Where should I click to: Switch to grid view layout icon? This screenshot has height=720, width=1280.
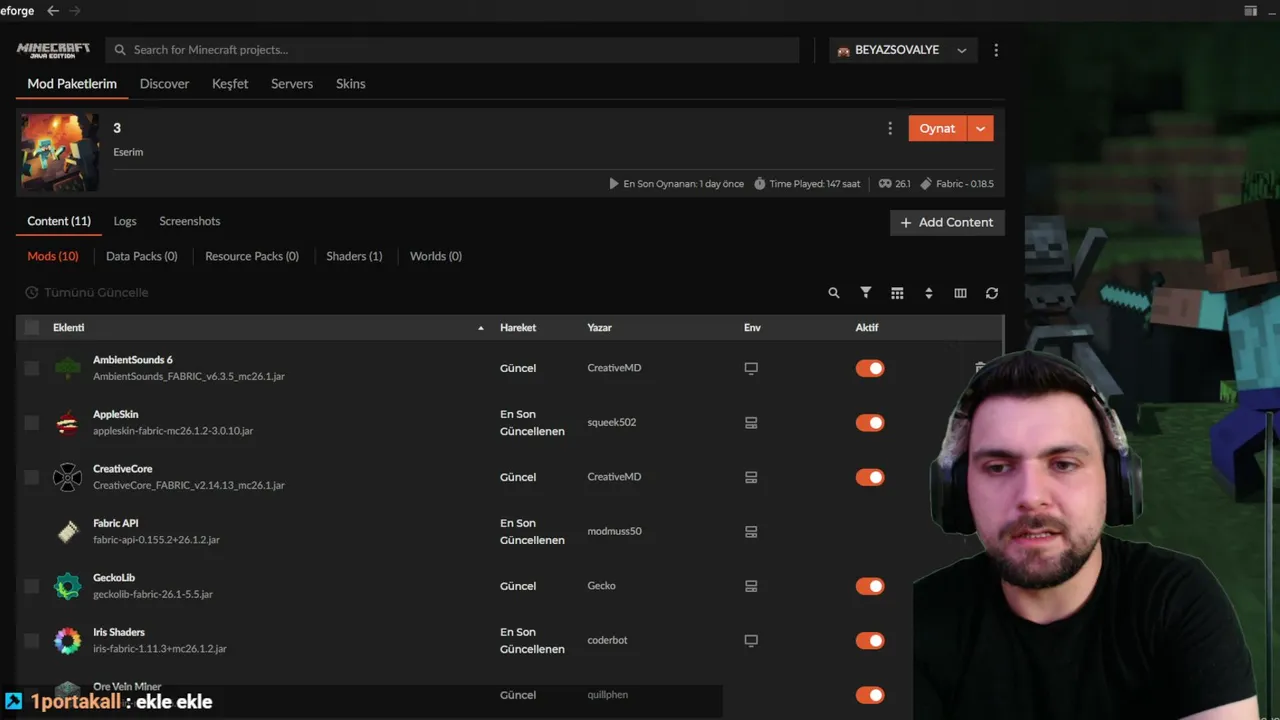897,293
